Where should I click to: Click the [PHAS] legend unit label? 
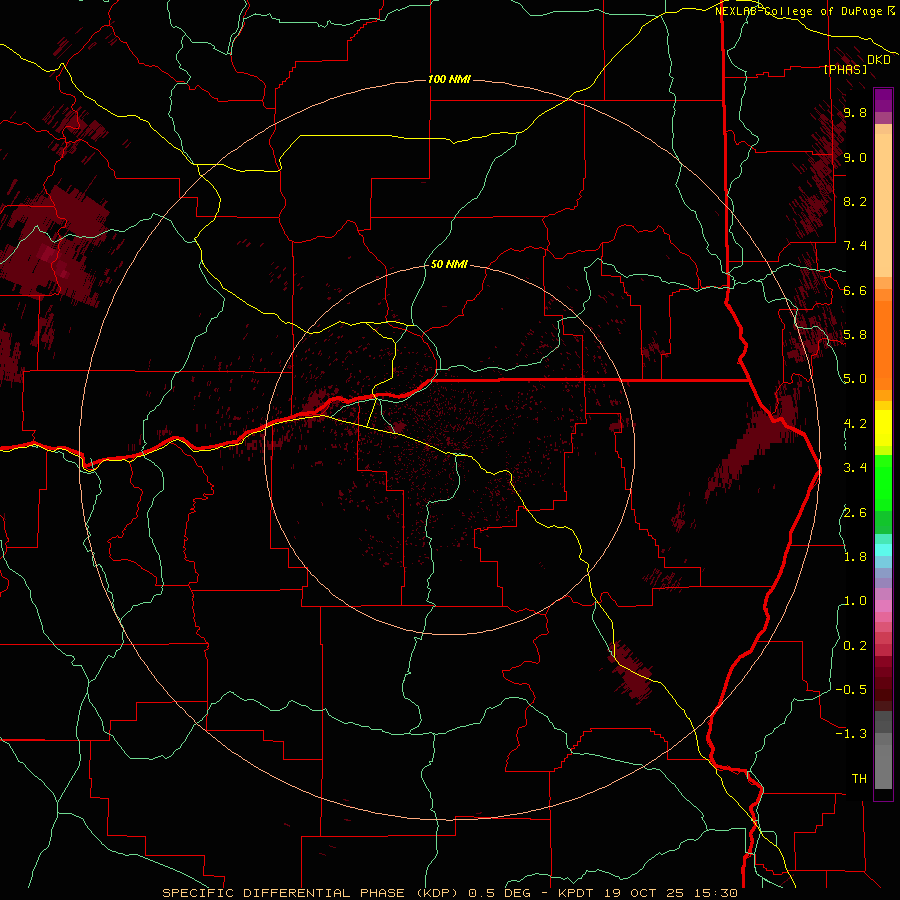845,69
